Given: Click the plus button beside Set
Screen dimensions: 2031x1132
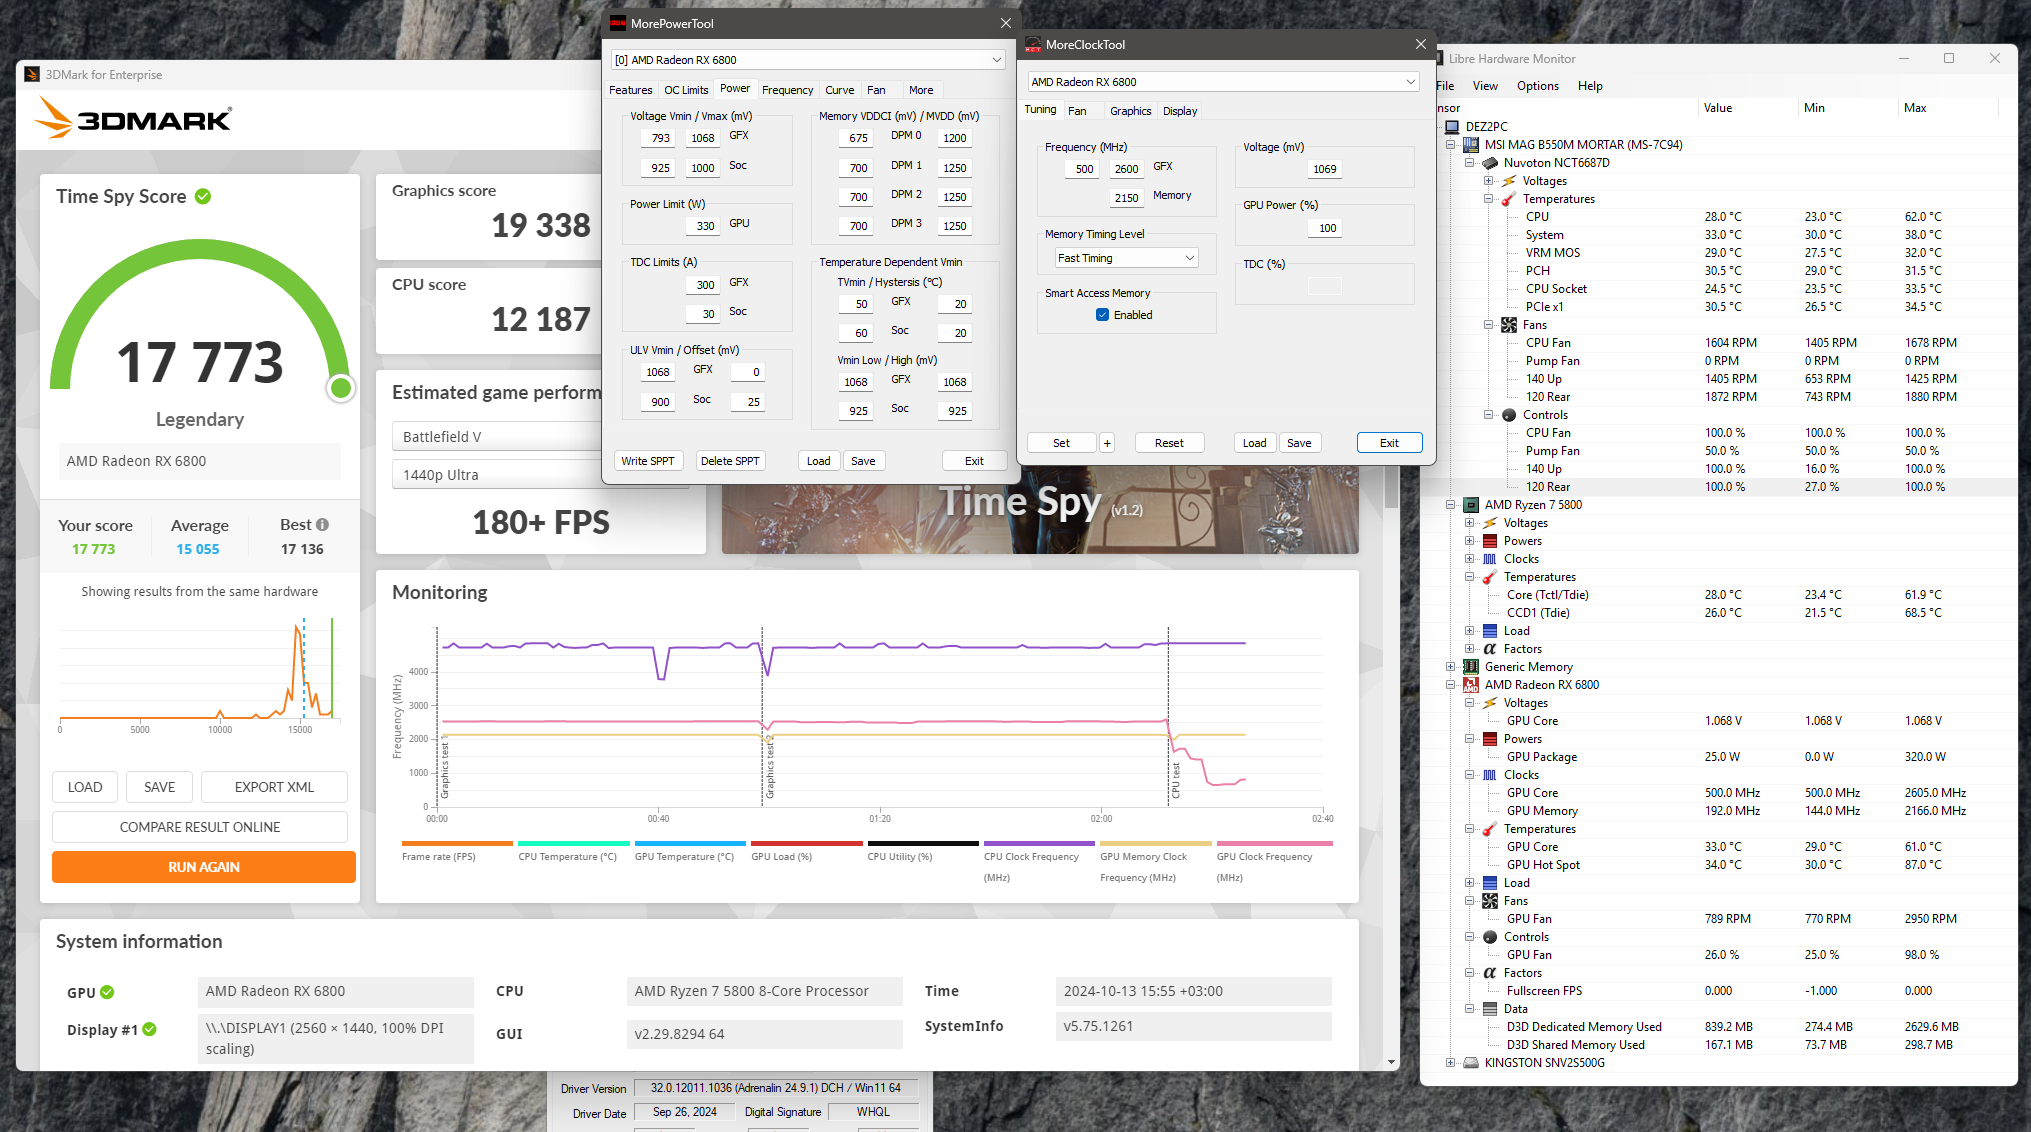Looking at the screenshot, I should tap(1107, 443).
